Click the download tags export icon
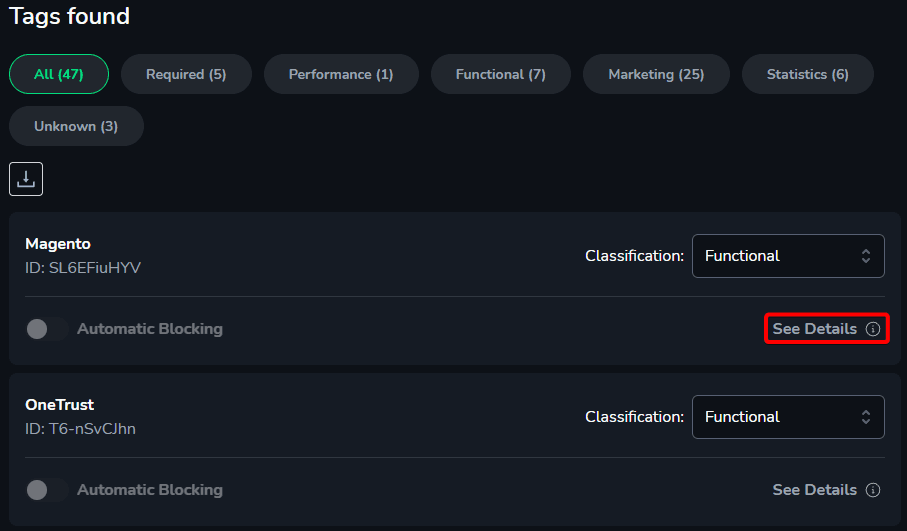Image resolution: width=907 pixels, height=531 pixels. [26, 179]
